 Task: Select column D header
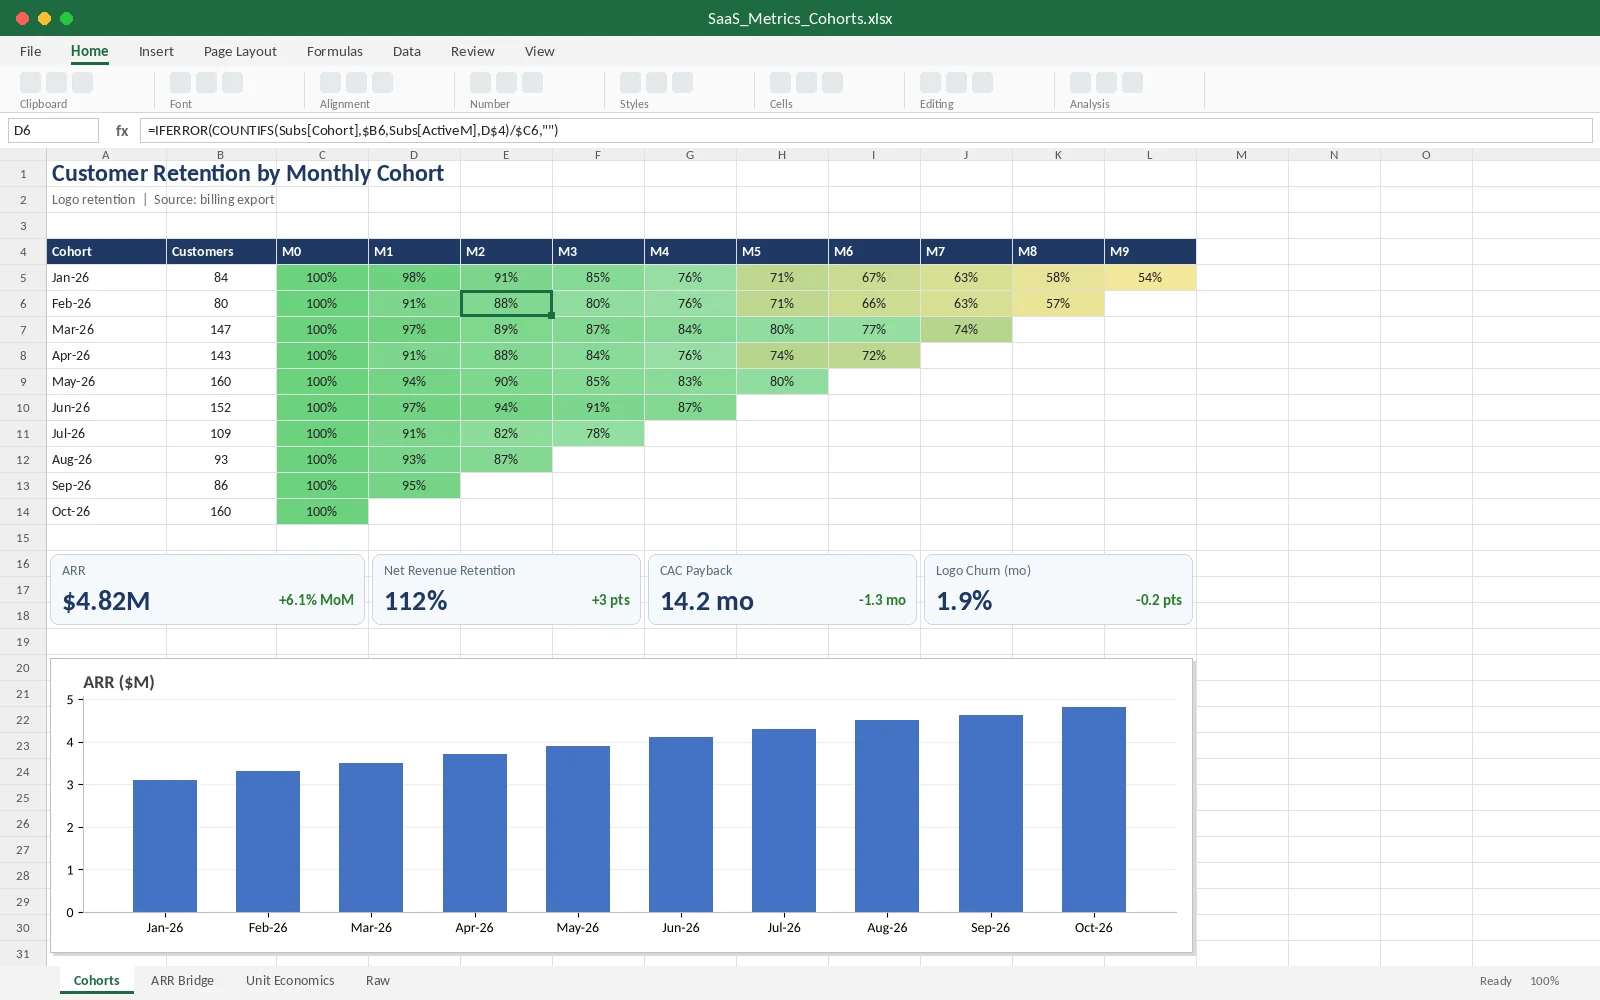click(414, 155)
